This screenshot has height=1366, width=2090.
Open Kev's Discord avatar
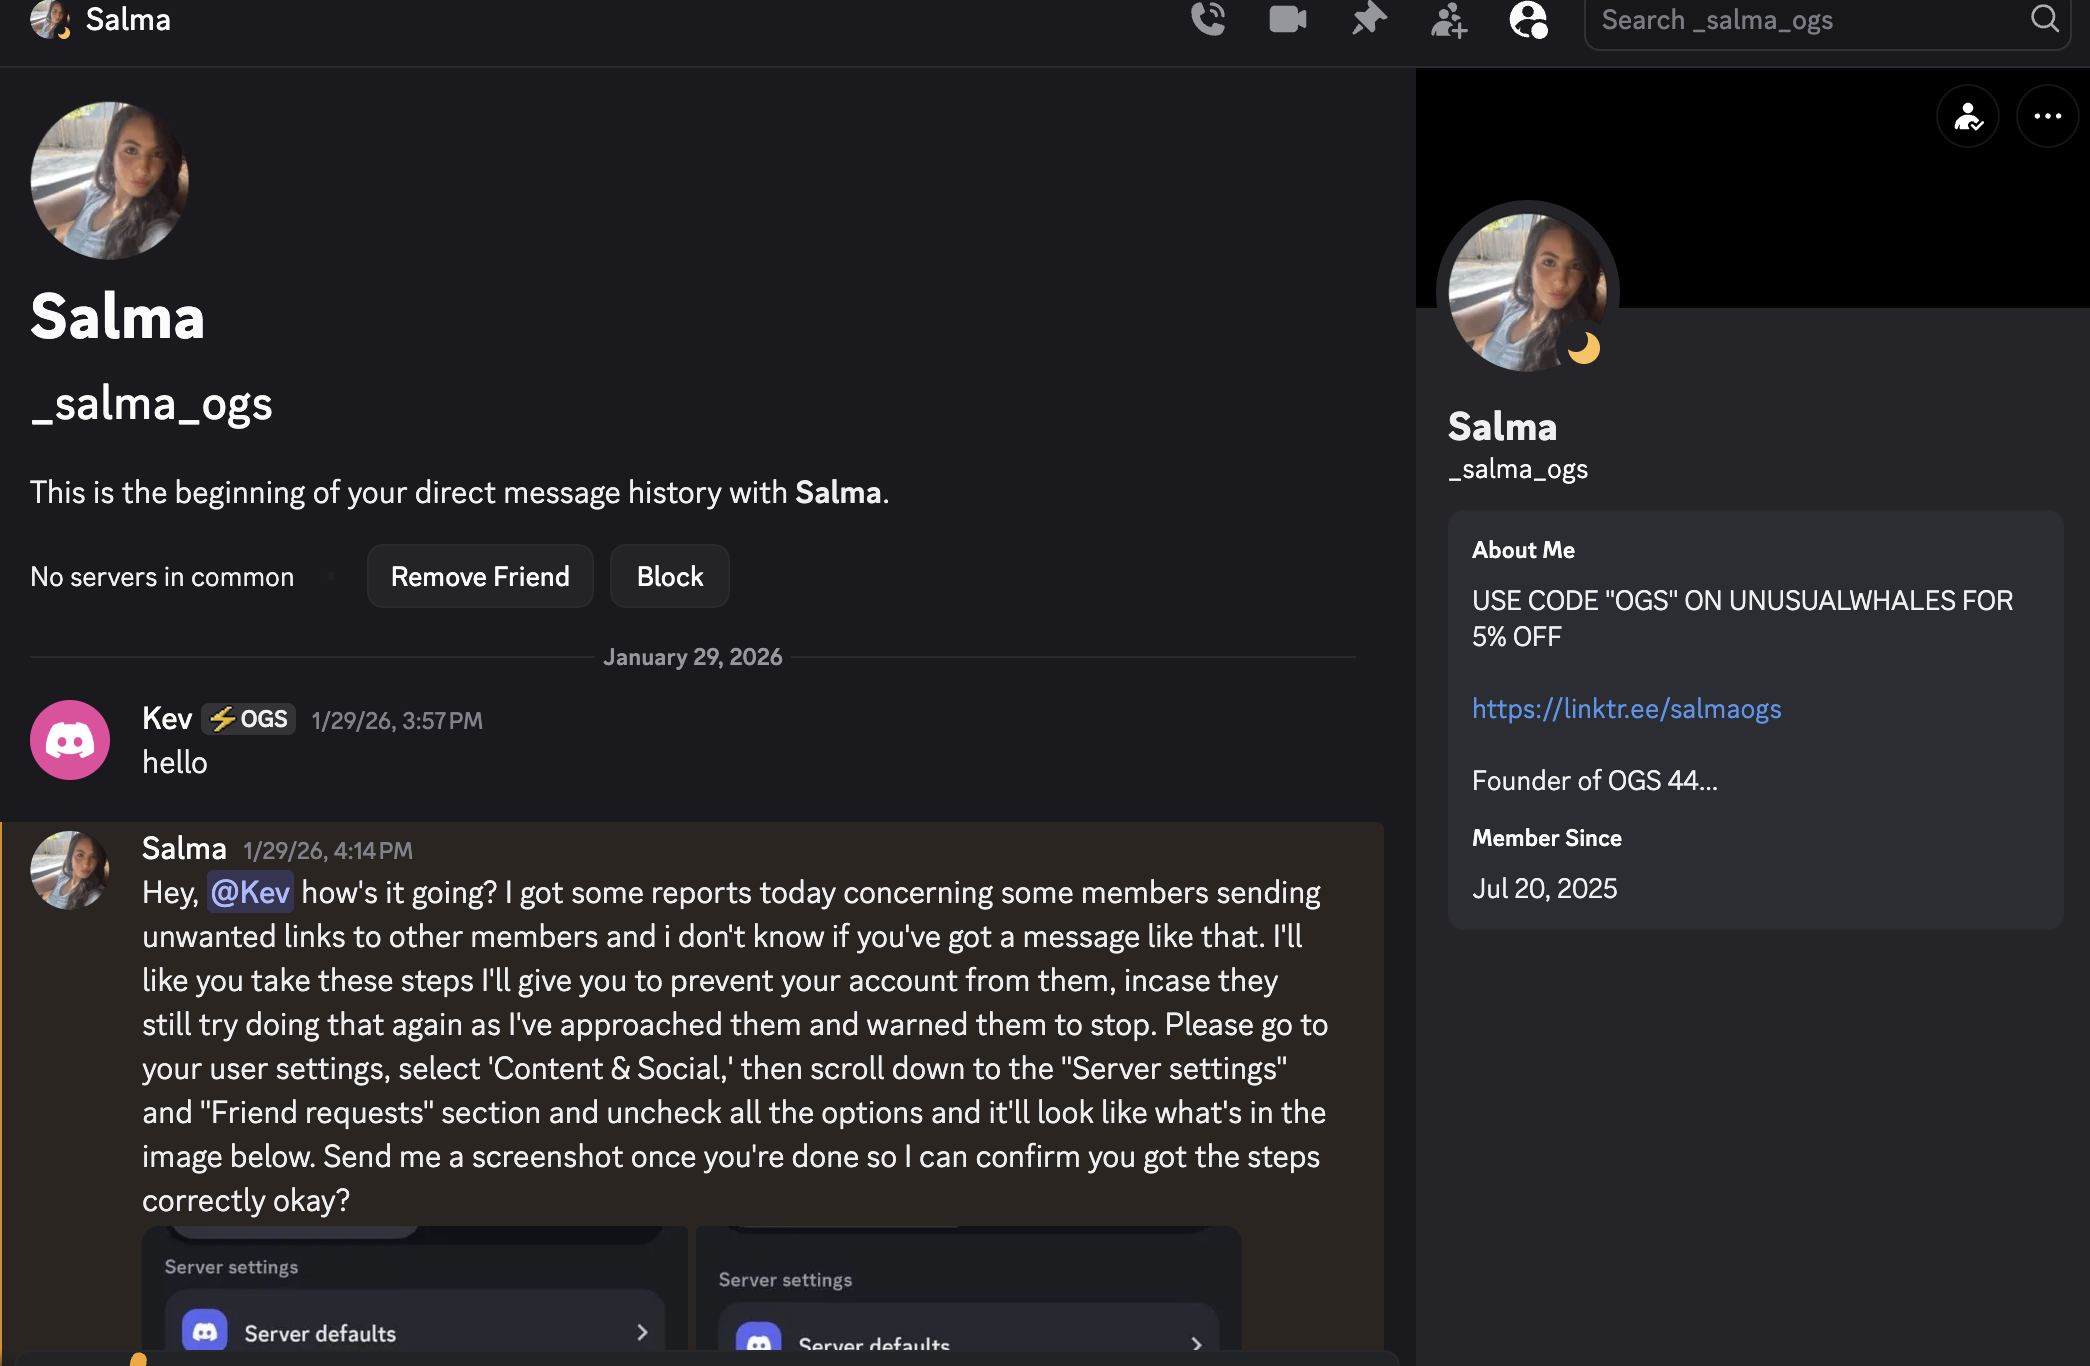coord(69,739)
